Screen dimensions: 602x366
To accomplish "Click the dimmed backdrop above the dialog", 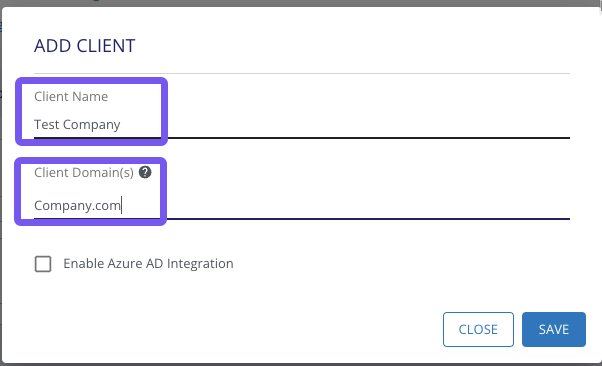I will point(301,3).
